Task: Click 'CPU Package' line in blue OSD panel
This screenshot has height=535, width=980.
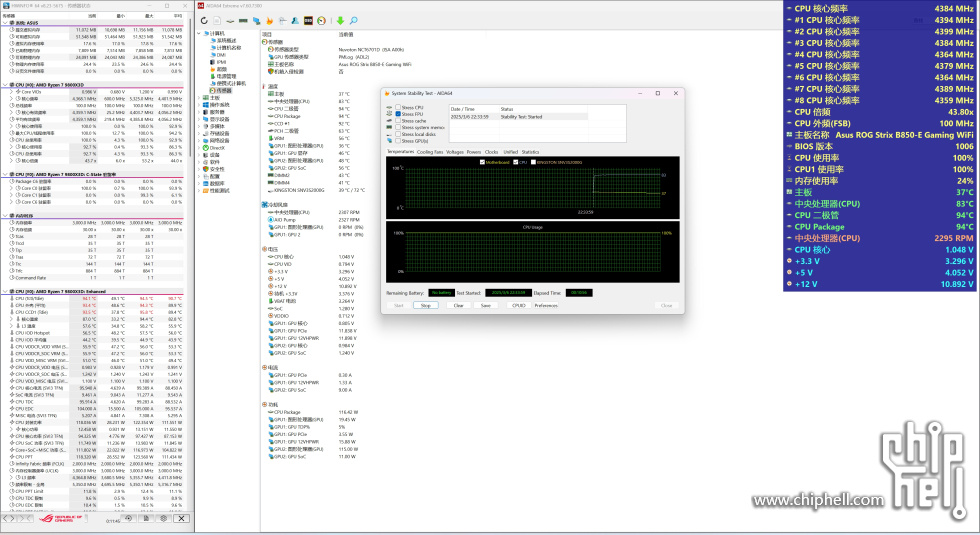Action: point(880,227)
